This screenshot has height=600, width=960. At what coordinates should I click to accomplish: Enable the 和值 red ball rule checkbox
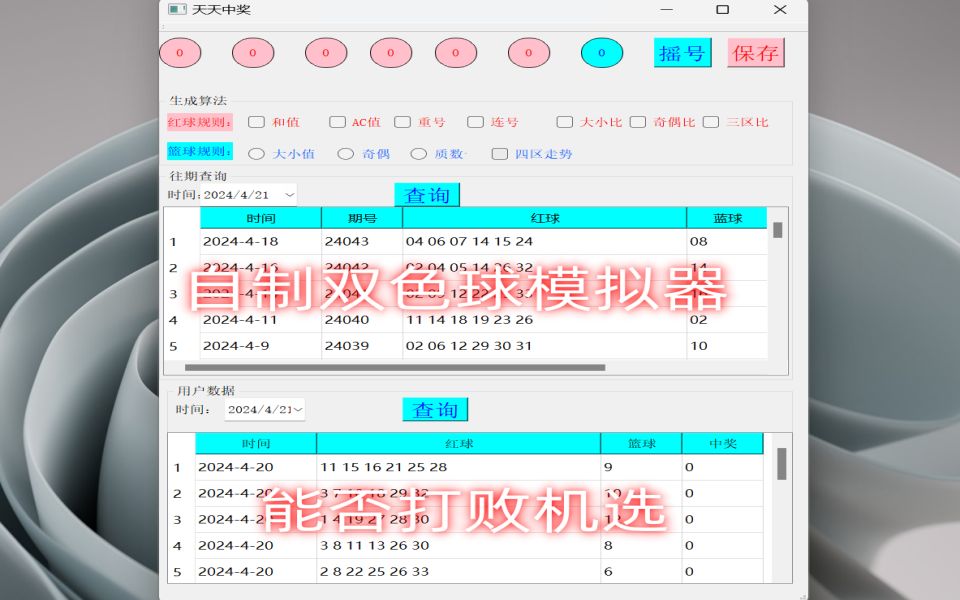254,121
